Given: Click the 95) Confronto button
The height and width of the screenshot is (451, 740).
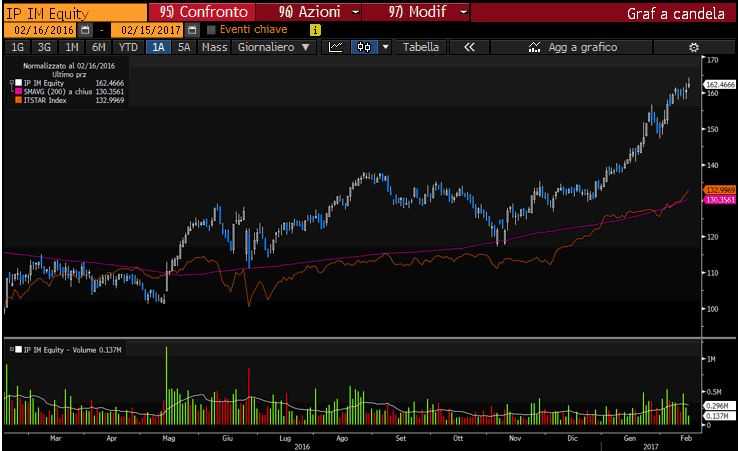Looking at the screenshot, I should click(202, 12).
